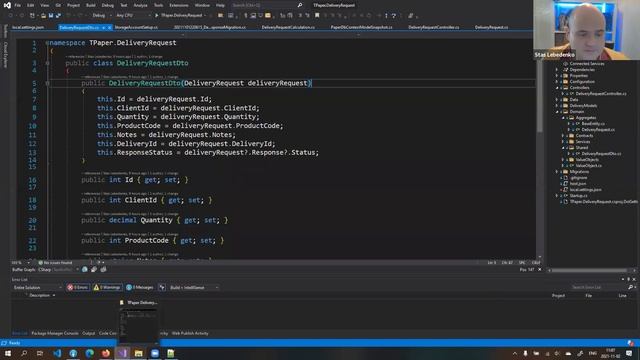Screen dimensions: 640x360
Task: Switch to DeliveryRequestController.cs tab
Action: (433, 27)
